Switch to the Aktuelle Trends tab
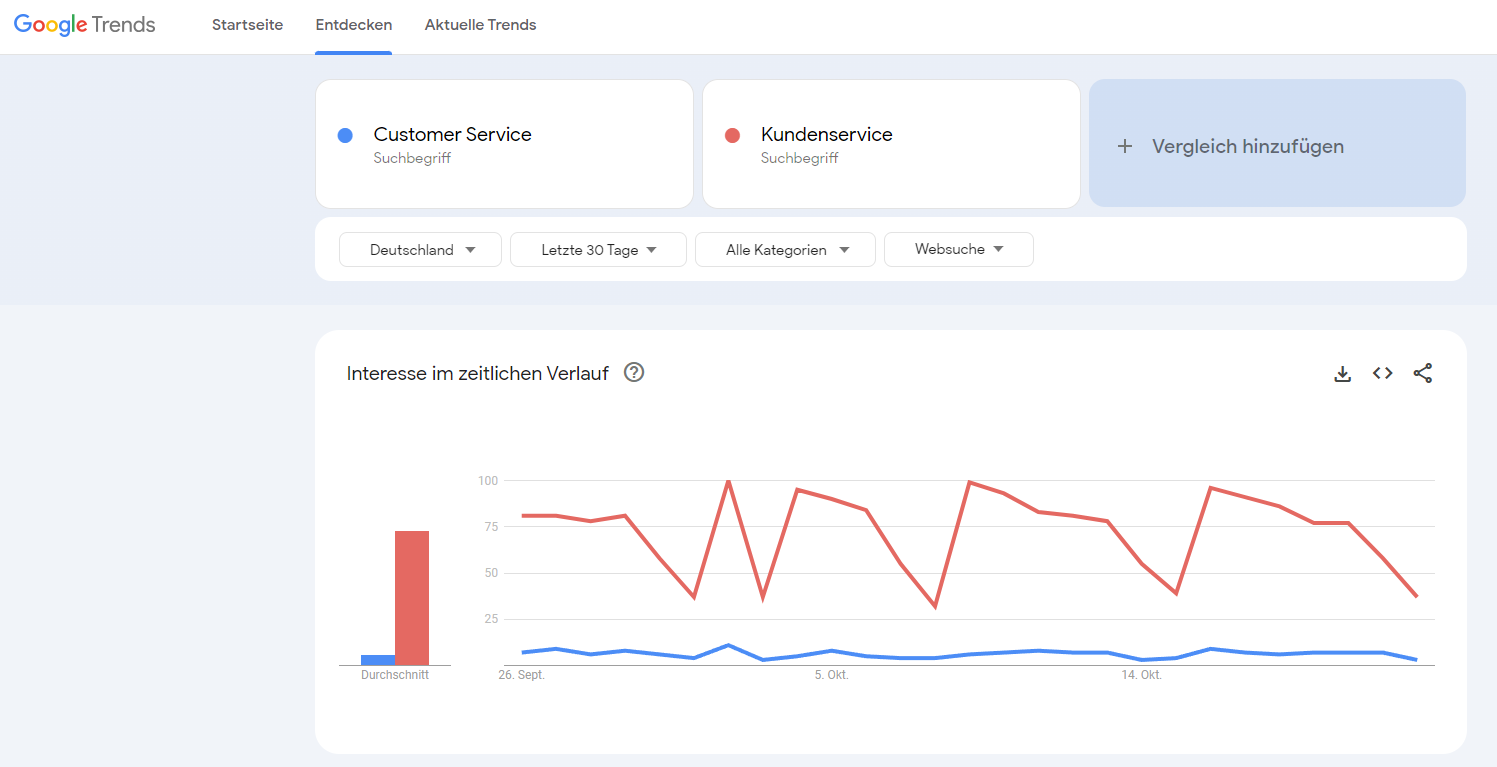This screenshot has height=767, width=1497. pyautogui.click(x=480, y=25)
